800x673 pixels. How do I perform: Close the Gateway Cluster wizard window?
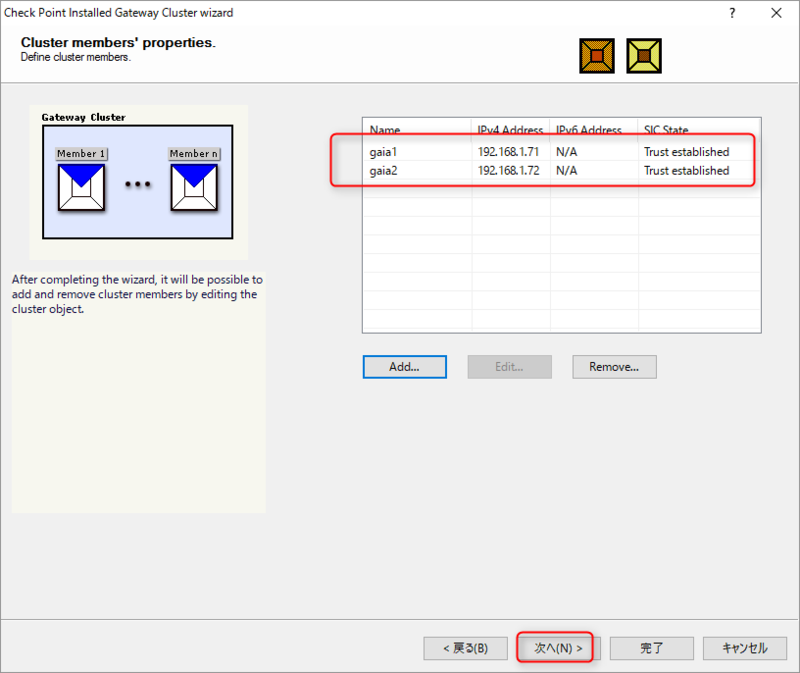coord(776,13)
